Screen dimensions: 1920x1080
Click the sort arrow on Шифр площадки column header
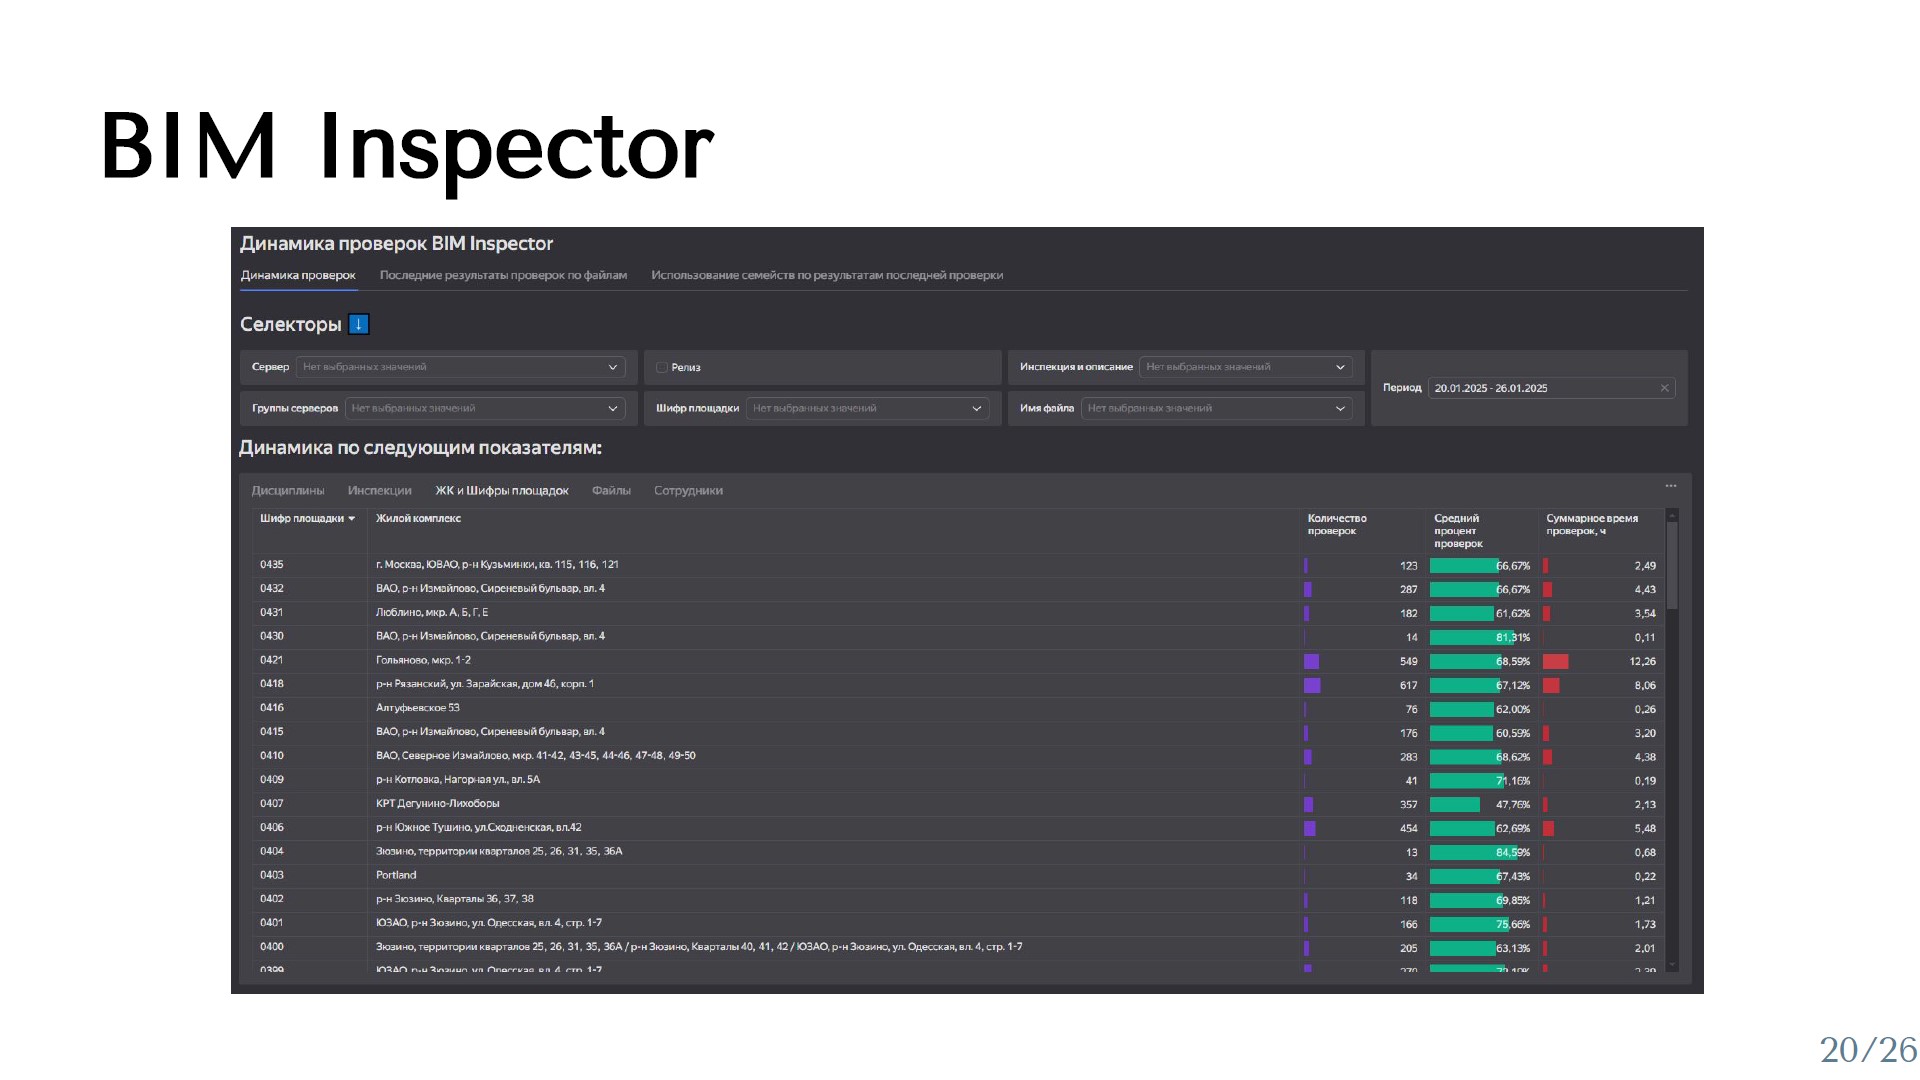352,519
